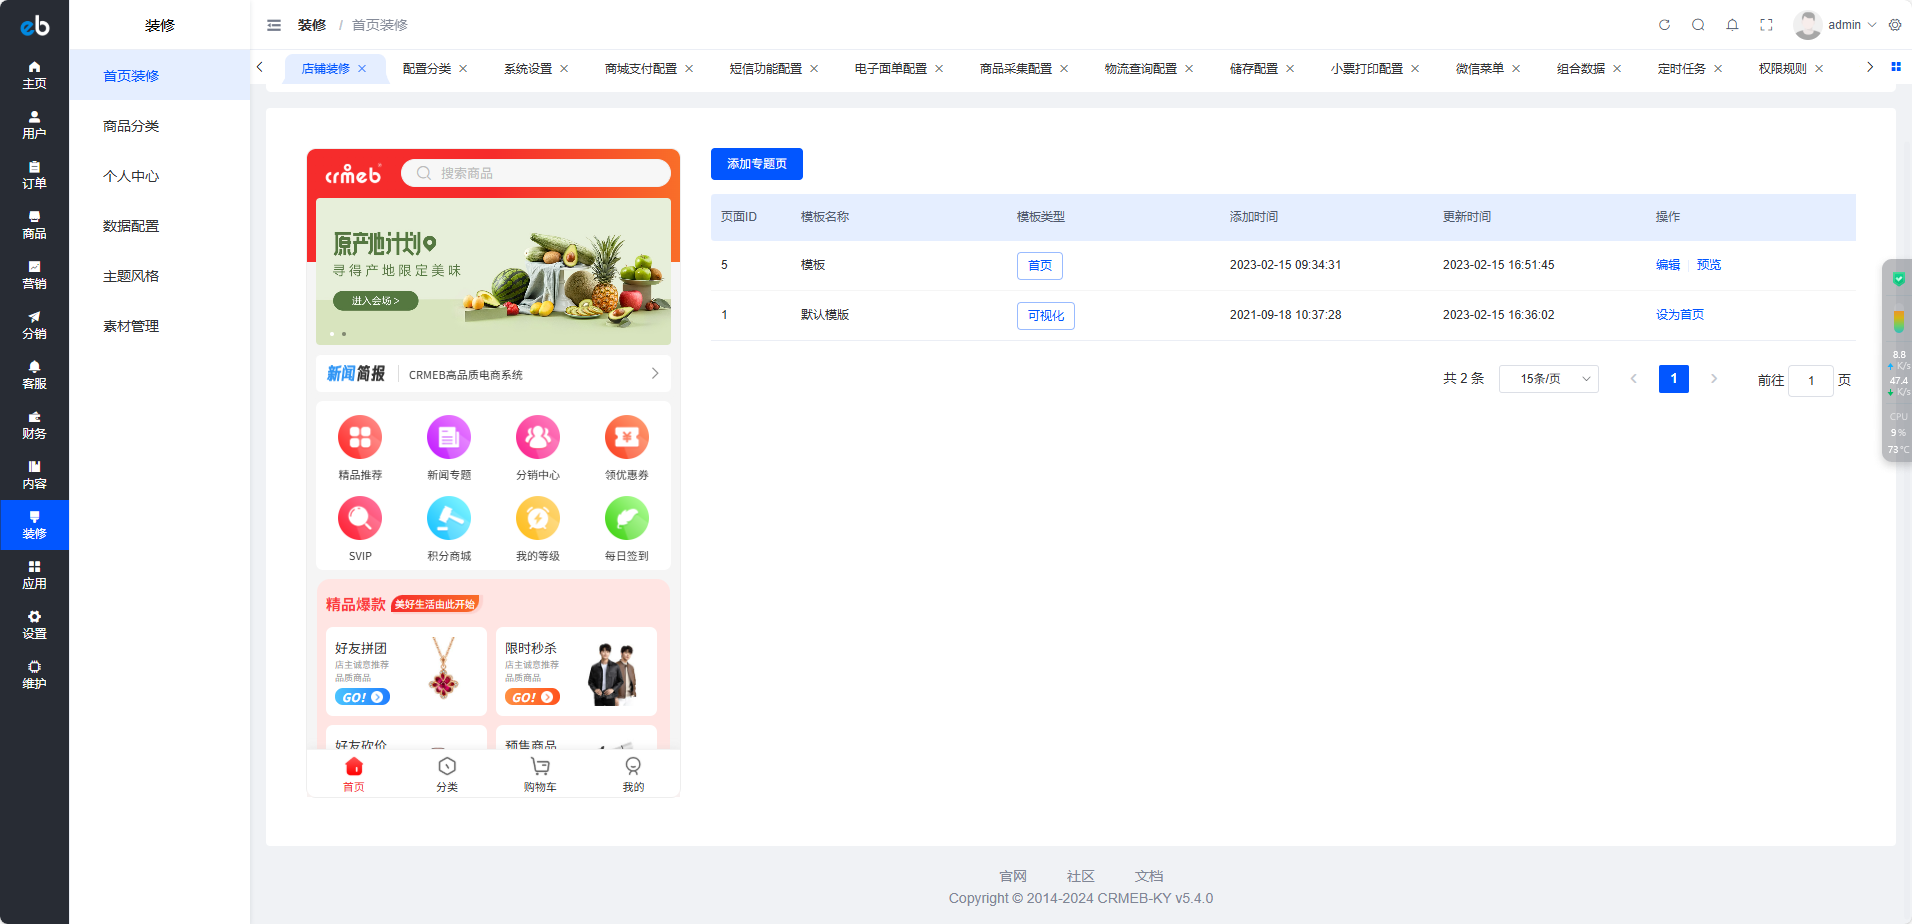Click the refresh icon in top header
This screenshot has height=924, width=1912.
tap(1664, 25)
